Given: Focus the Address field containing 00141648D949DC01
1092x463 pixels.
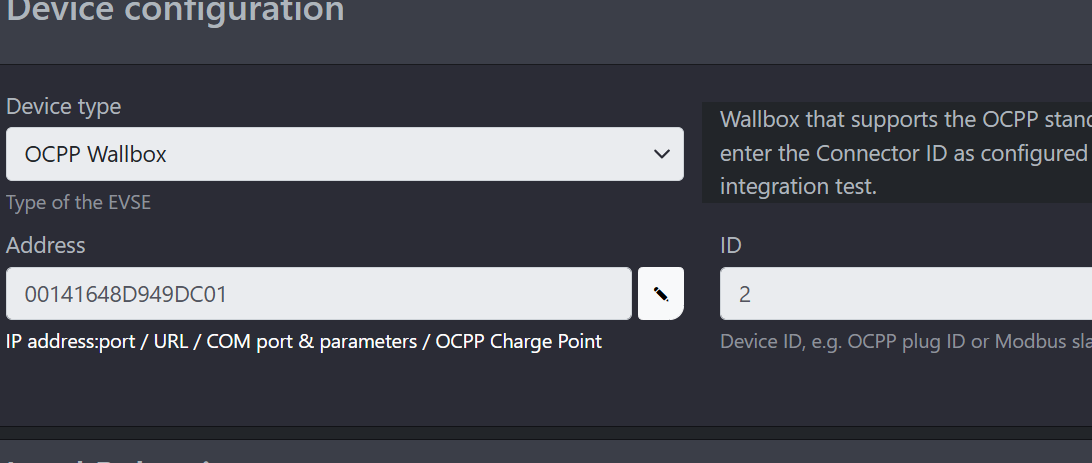Looking at the screenshot, I should [x=319, y=294].
